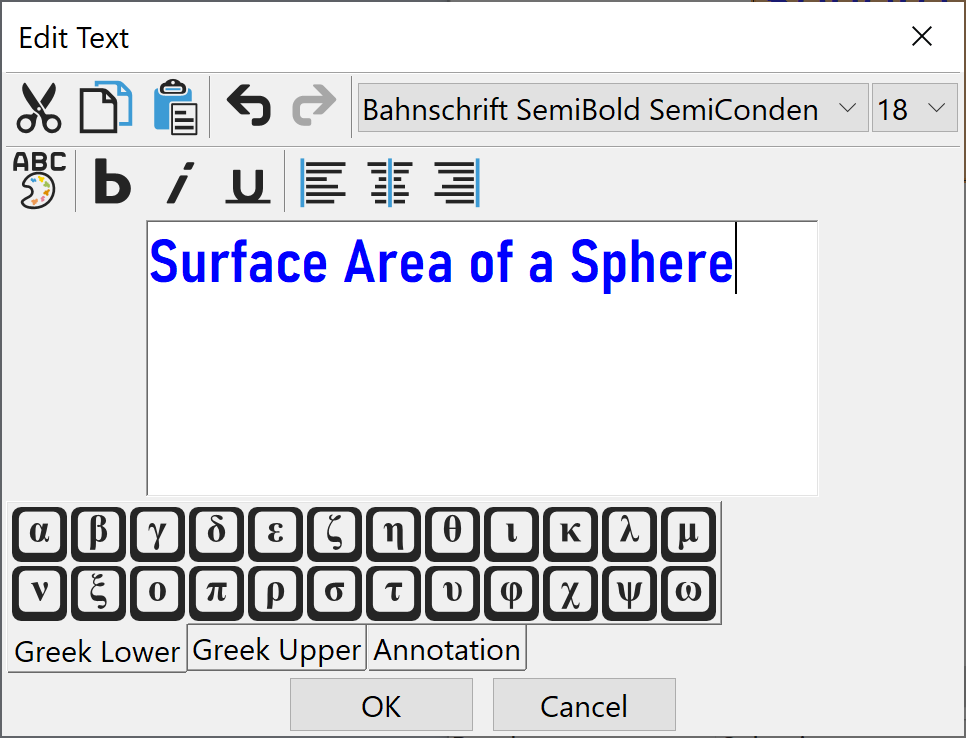Apply left text alignment
This screenshot has height=738, width=966.
click(x=323, y=182)
